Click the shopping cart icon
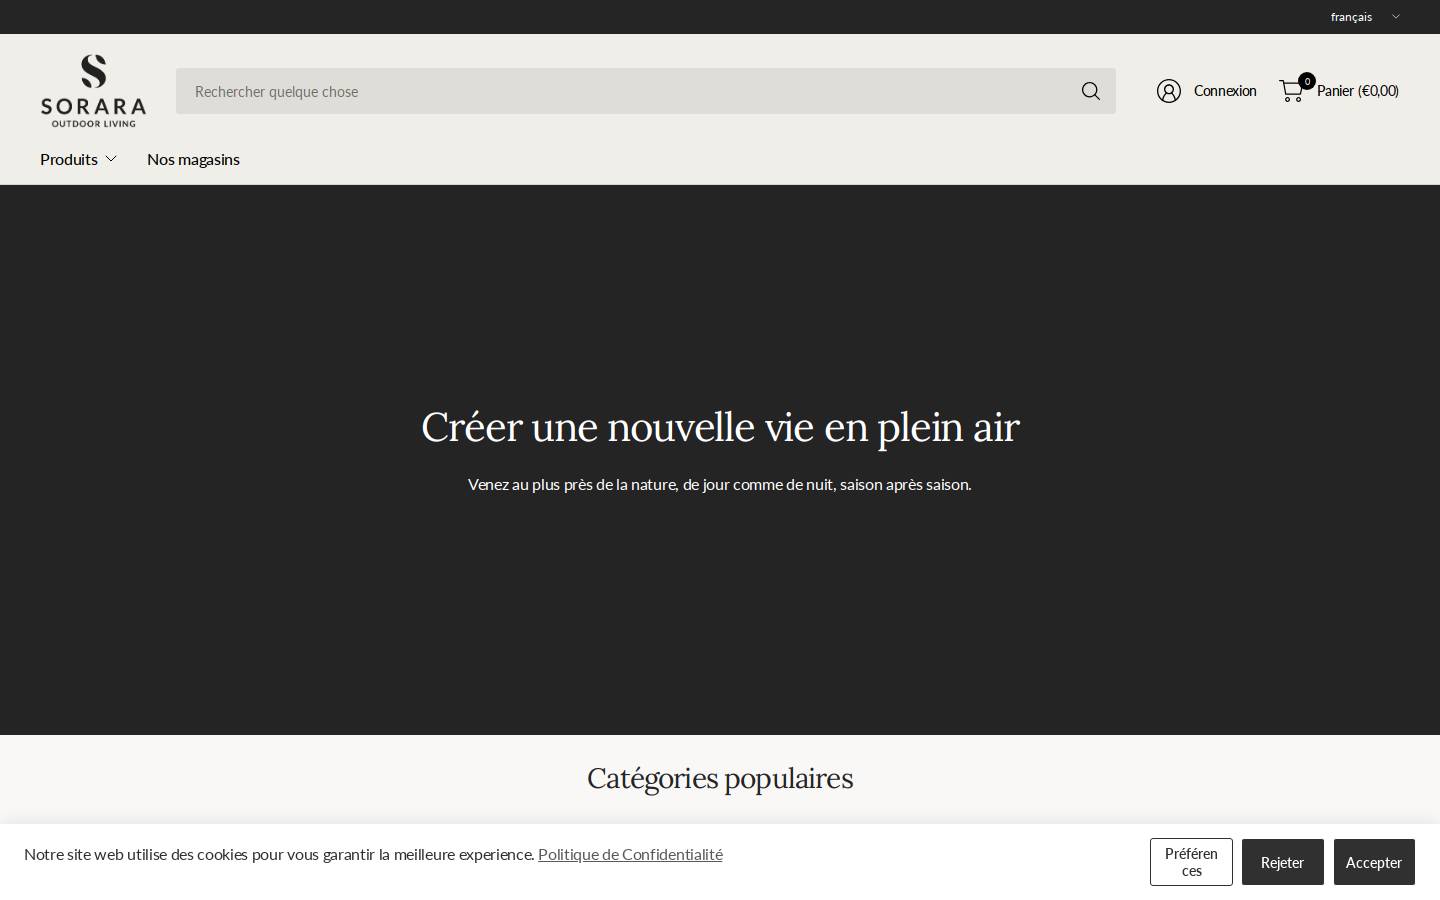This screenshot has height=900, width=1440. coord(1291,91)
